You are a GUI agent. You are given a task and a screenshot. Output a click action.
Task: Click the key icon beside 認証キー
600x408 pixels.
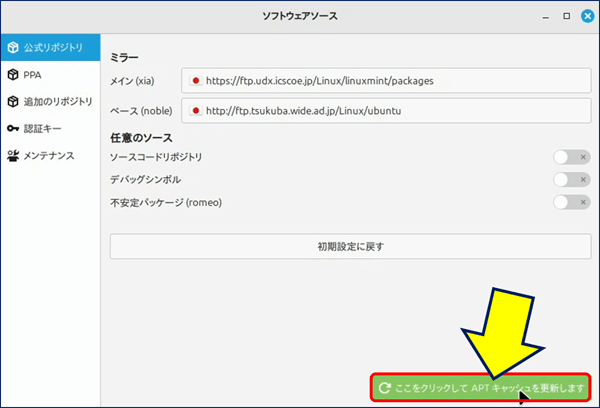point(13,129)
